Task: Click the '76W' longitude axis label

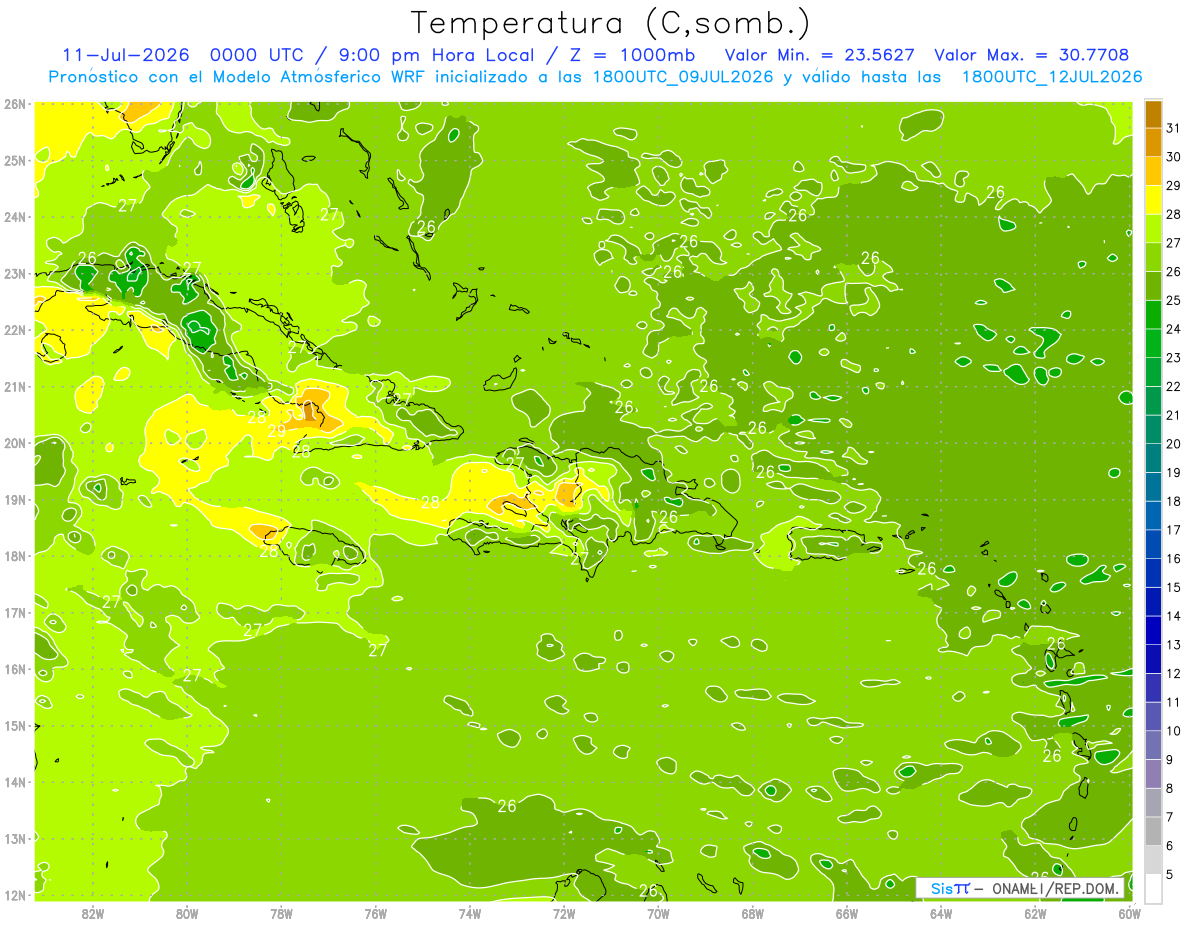Action: 375,913
